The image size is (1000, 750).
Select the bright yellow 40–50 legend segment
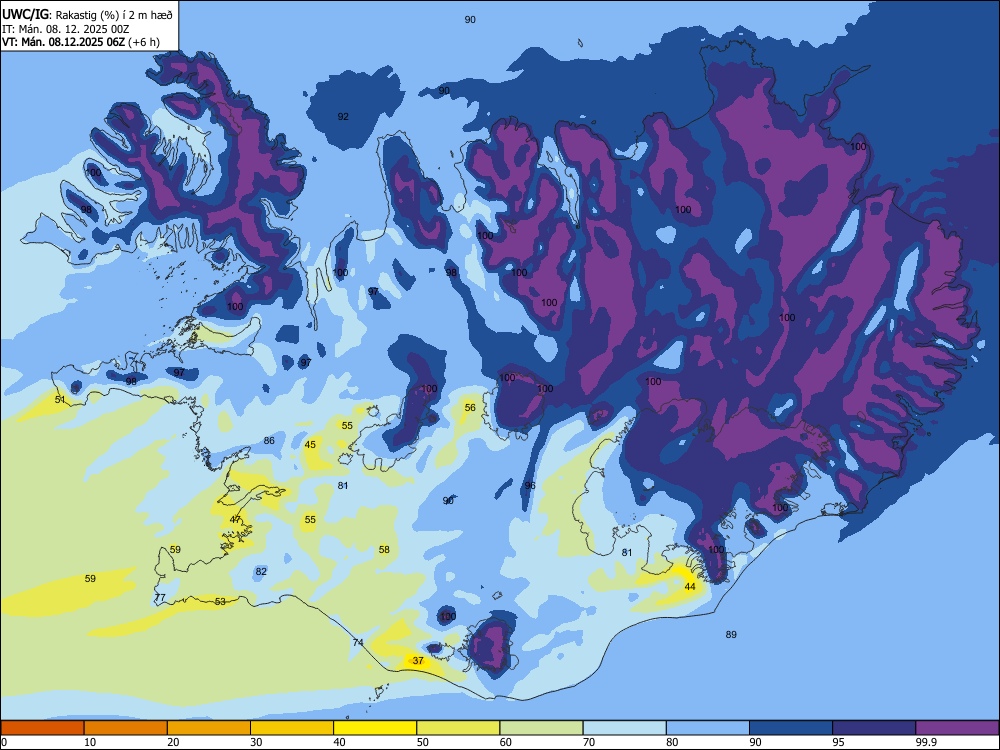point(375,728)
